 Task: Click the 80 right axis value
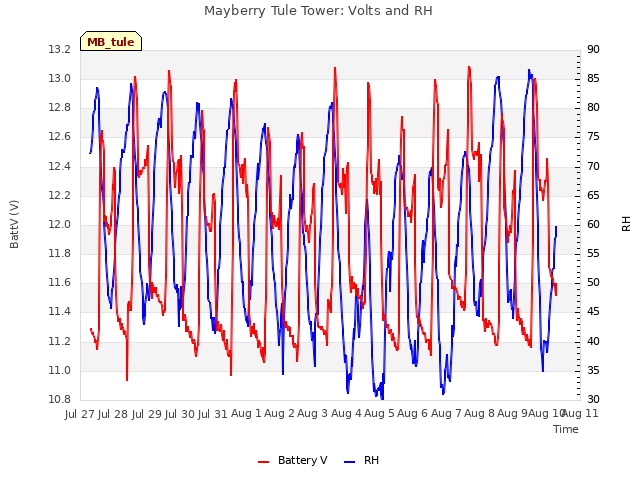(x=593, y=108)
